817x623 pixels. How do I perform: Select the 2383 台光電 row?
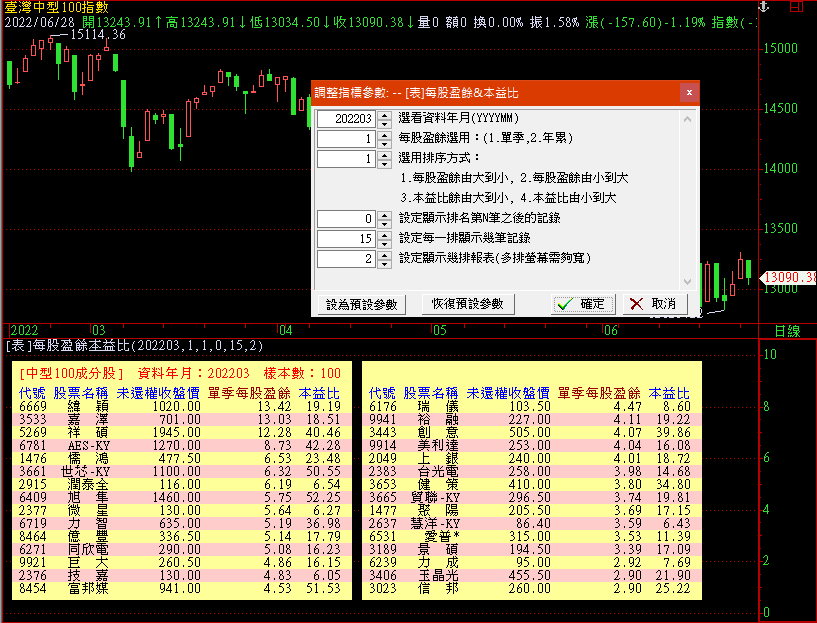531,471
